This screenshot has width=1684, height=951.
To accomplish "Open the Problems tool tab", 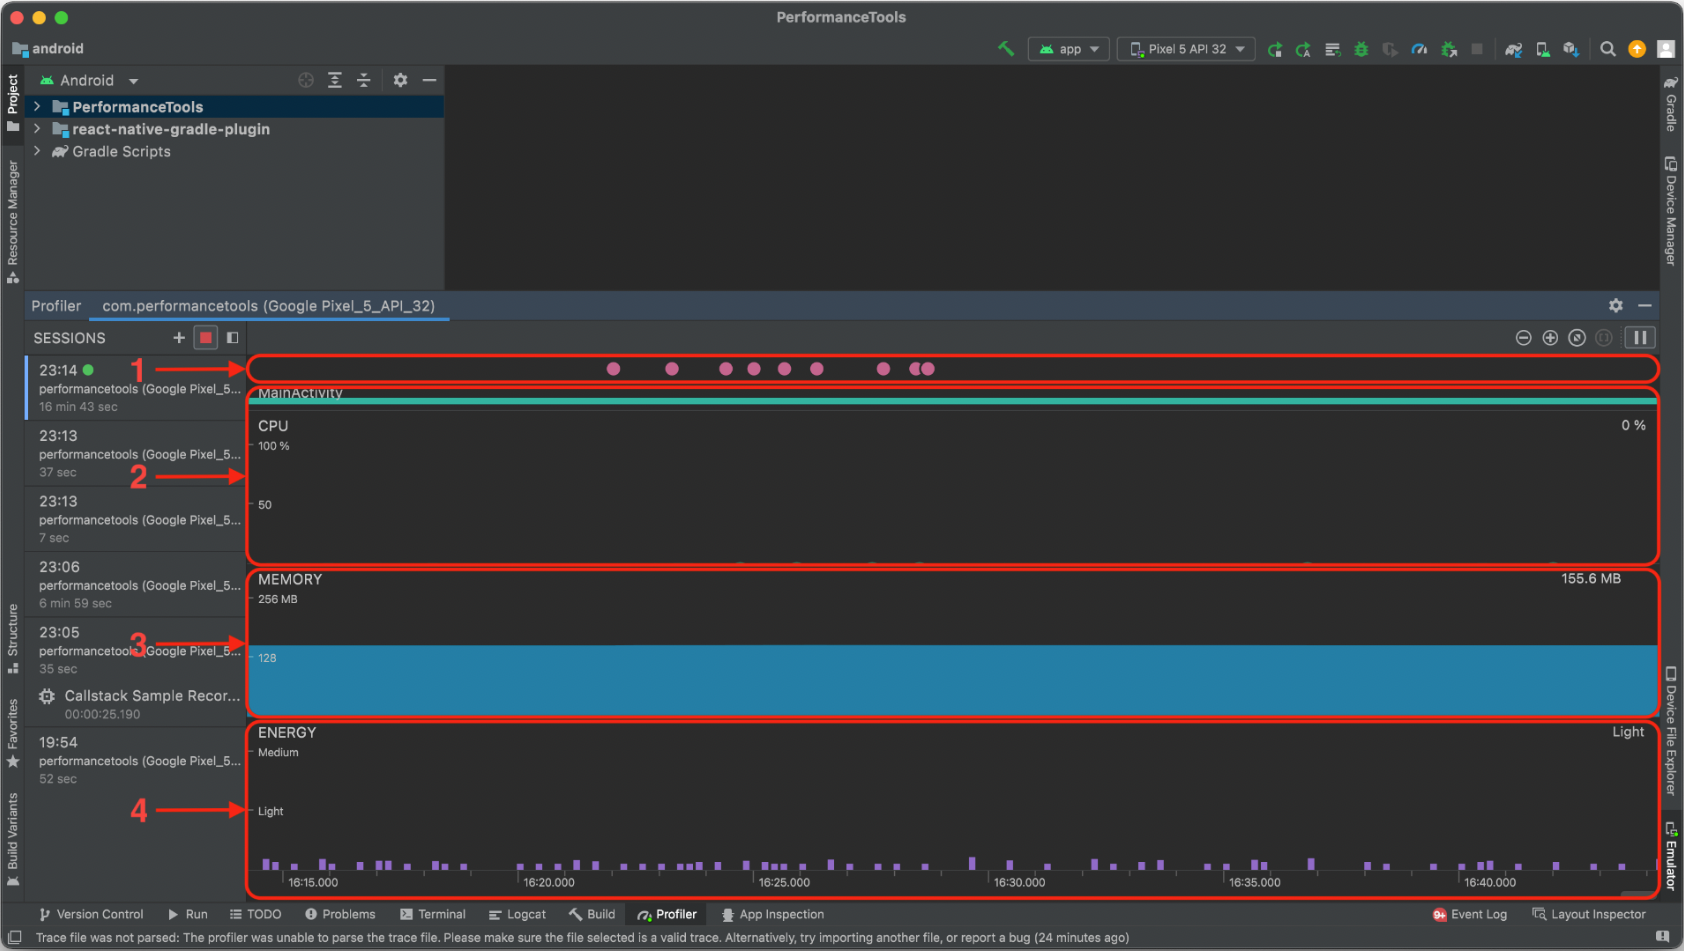I will 340,914.
